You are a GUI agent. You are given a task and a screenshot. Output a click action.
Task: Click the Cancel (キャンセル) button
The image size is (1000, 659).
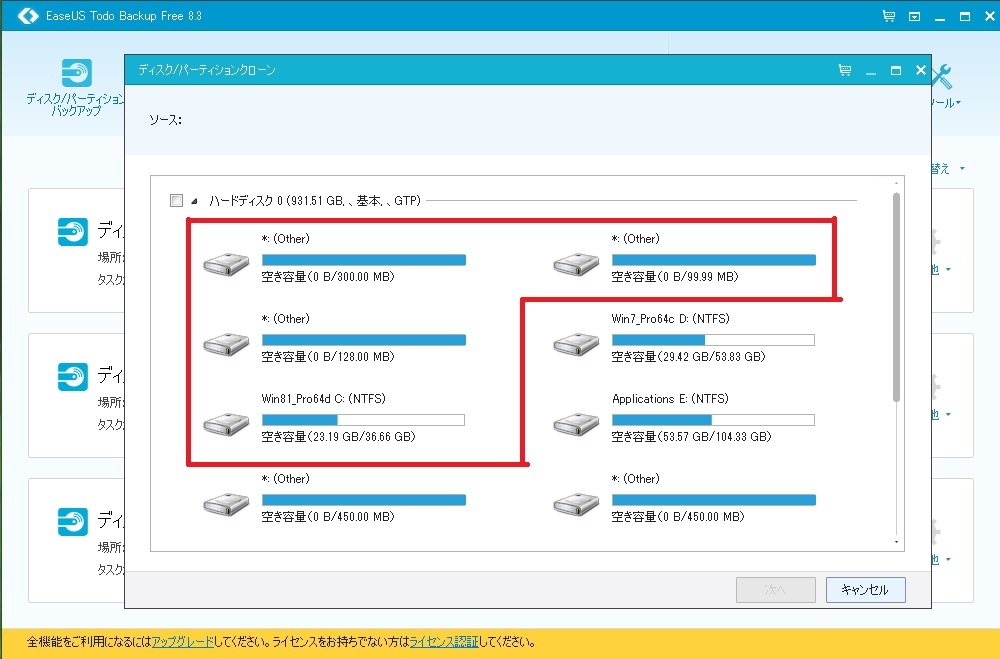[865, 589]
